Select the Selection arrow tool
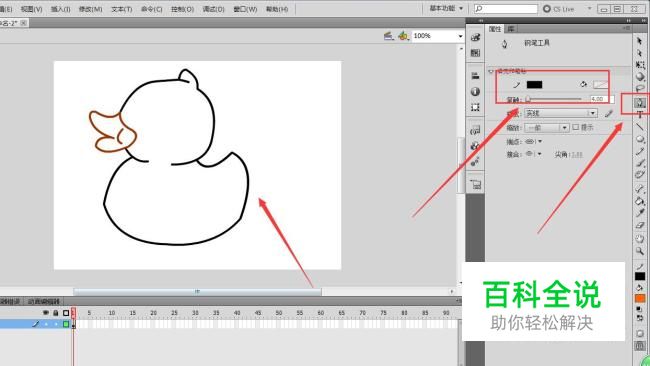 click(640, 41)
